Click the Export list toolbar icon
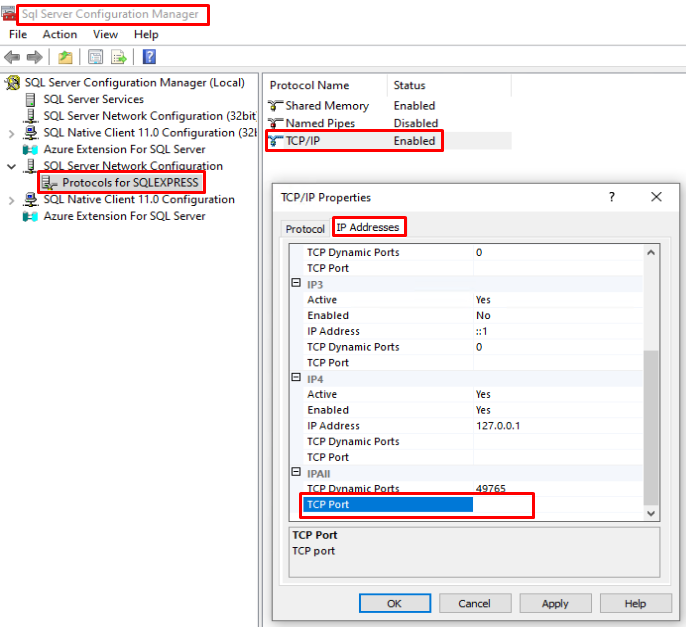The height and width of the screenshot is (627, 686). pyautogui.click(x=119, y=57)
